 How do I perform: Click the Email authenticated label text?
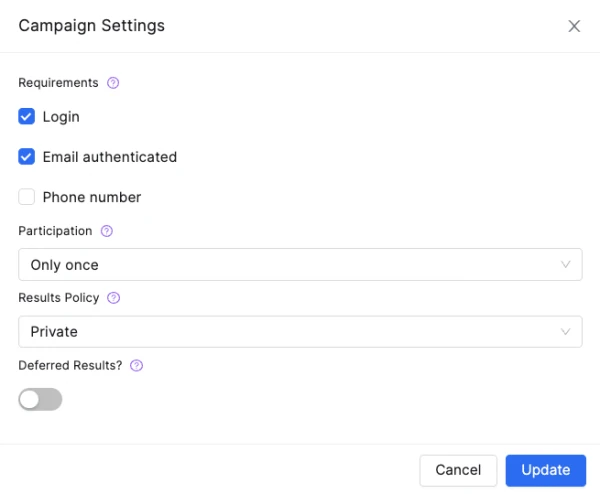tap(109, 157)
